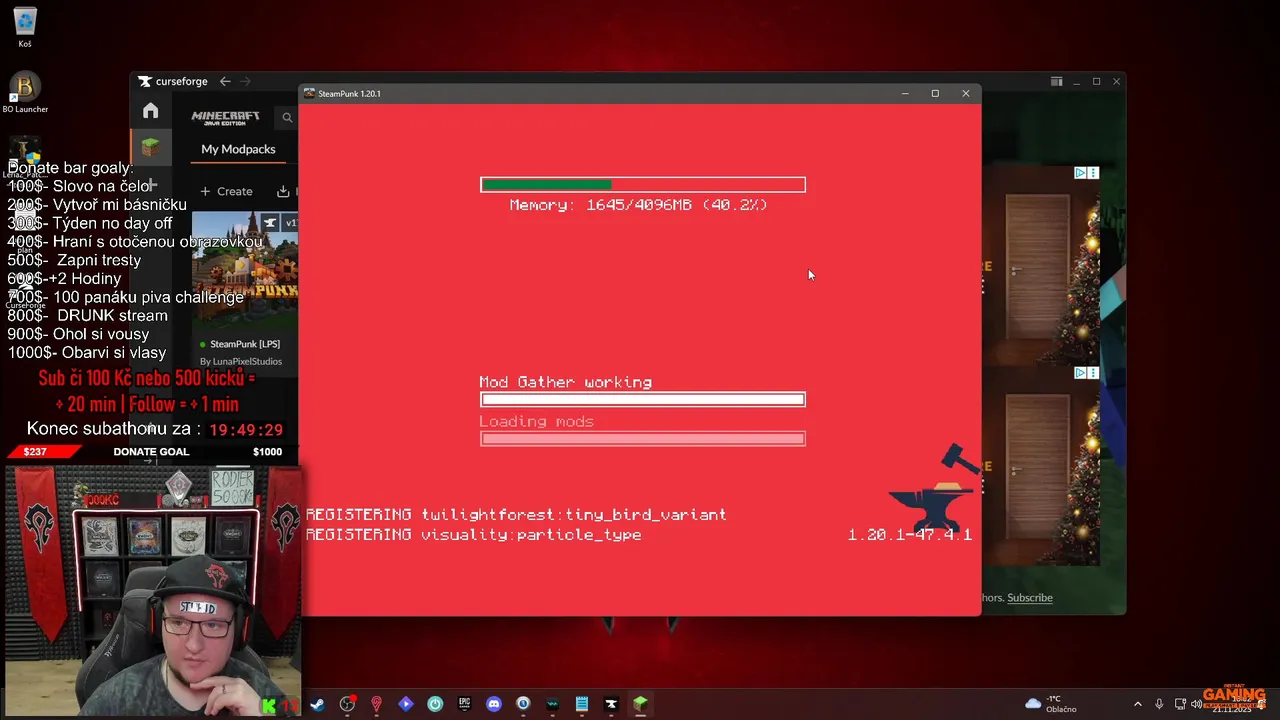
Task: Open CurseForge Home in the sidebar
Action: pyautogui.click(x=150, y=111)
